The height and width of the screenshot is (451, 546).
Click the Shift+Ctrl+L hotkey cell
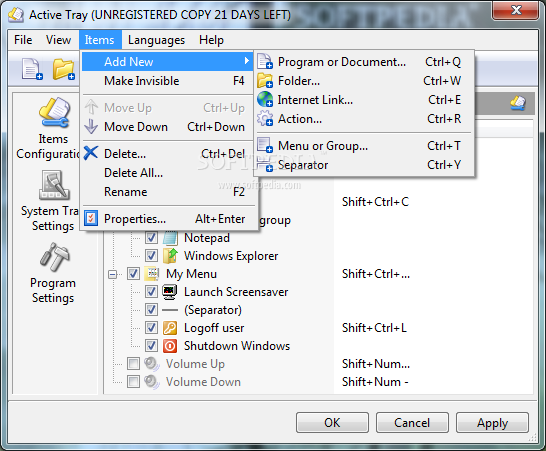(374, 328)
